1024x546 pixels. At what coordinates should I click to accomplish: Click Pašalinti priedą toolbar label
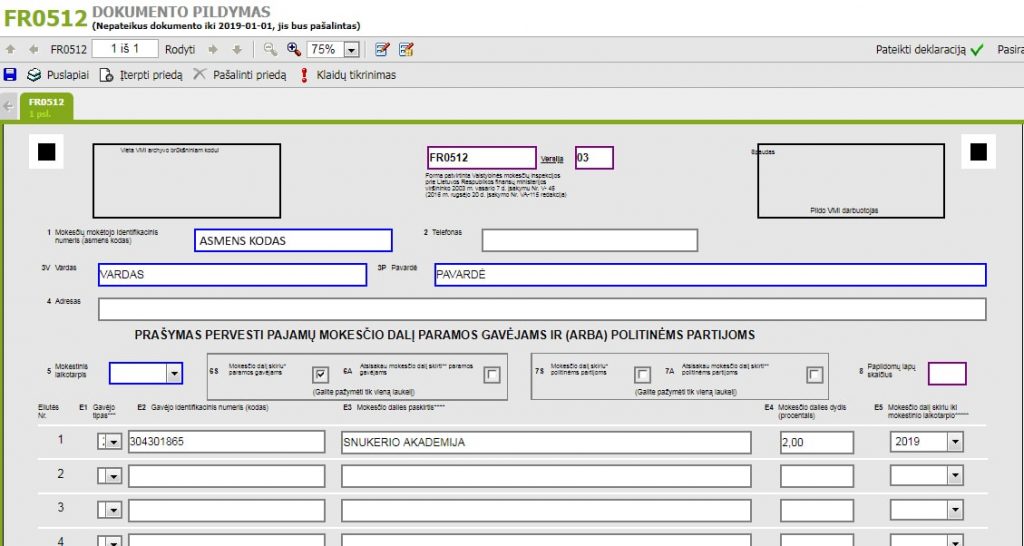coord(249,75)
